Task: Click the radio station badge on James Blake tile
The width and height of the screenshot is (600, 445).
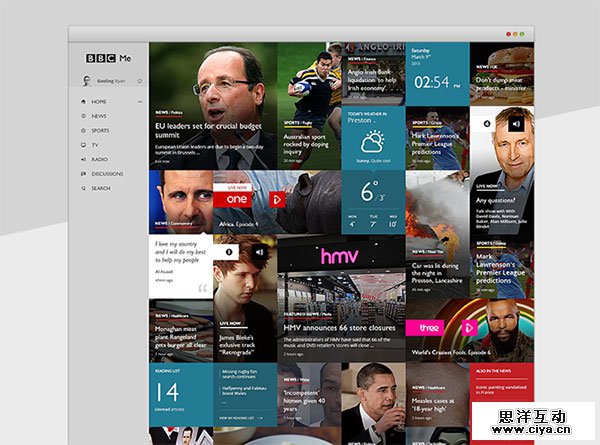Action: pyautogui.click(x=229, y=252)
